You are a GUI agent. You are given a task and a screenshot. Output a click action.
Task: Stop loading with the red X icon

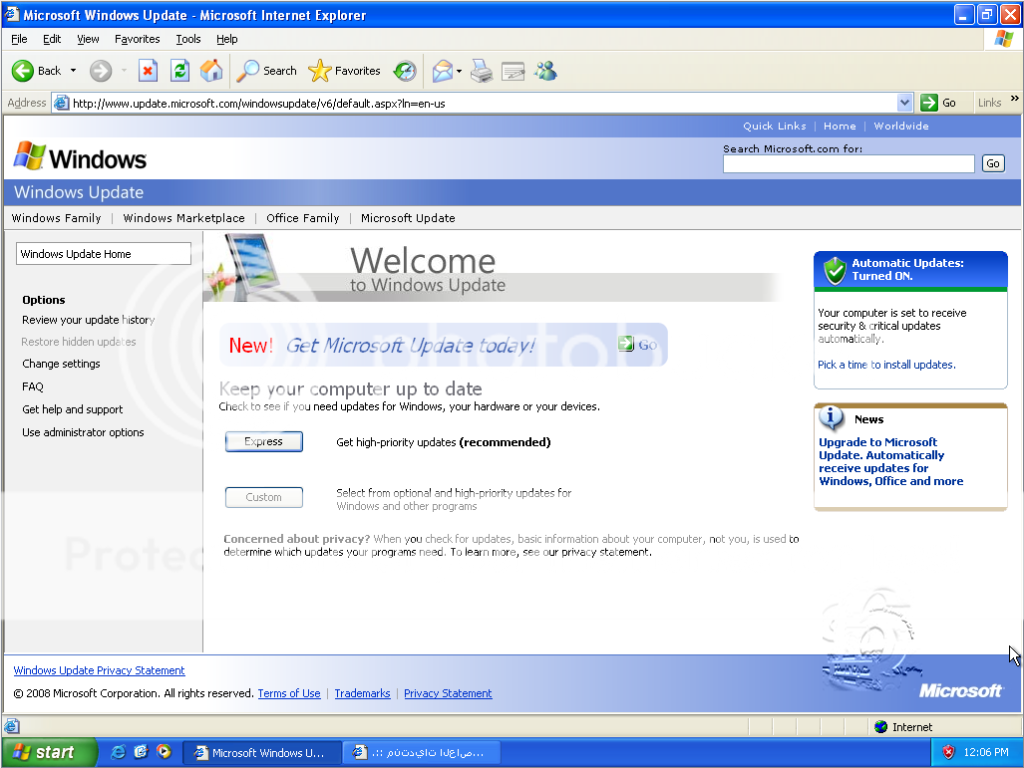click(x=148, y=71)
